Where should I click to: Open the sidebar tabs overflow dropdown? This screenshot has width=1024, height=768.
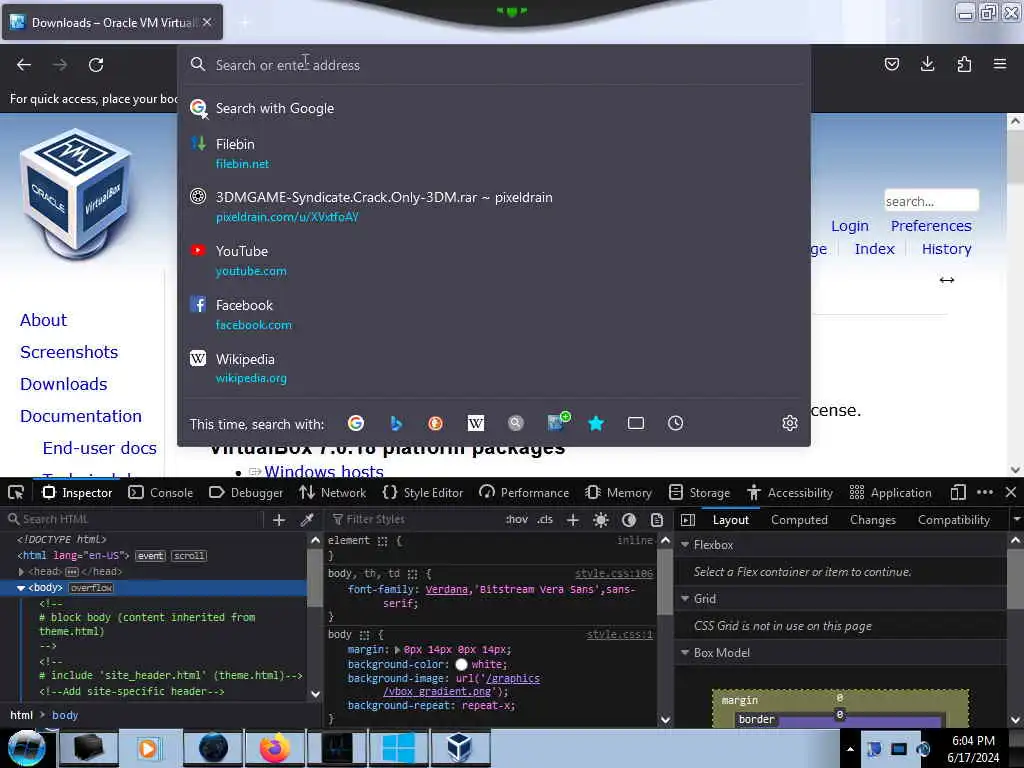[x=1016, y=520]
